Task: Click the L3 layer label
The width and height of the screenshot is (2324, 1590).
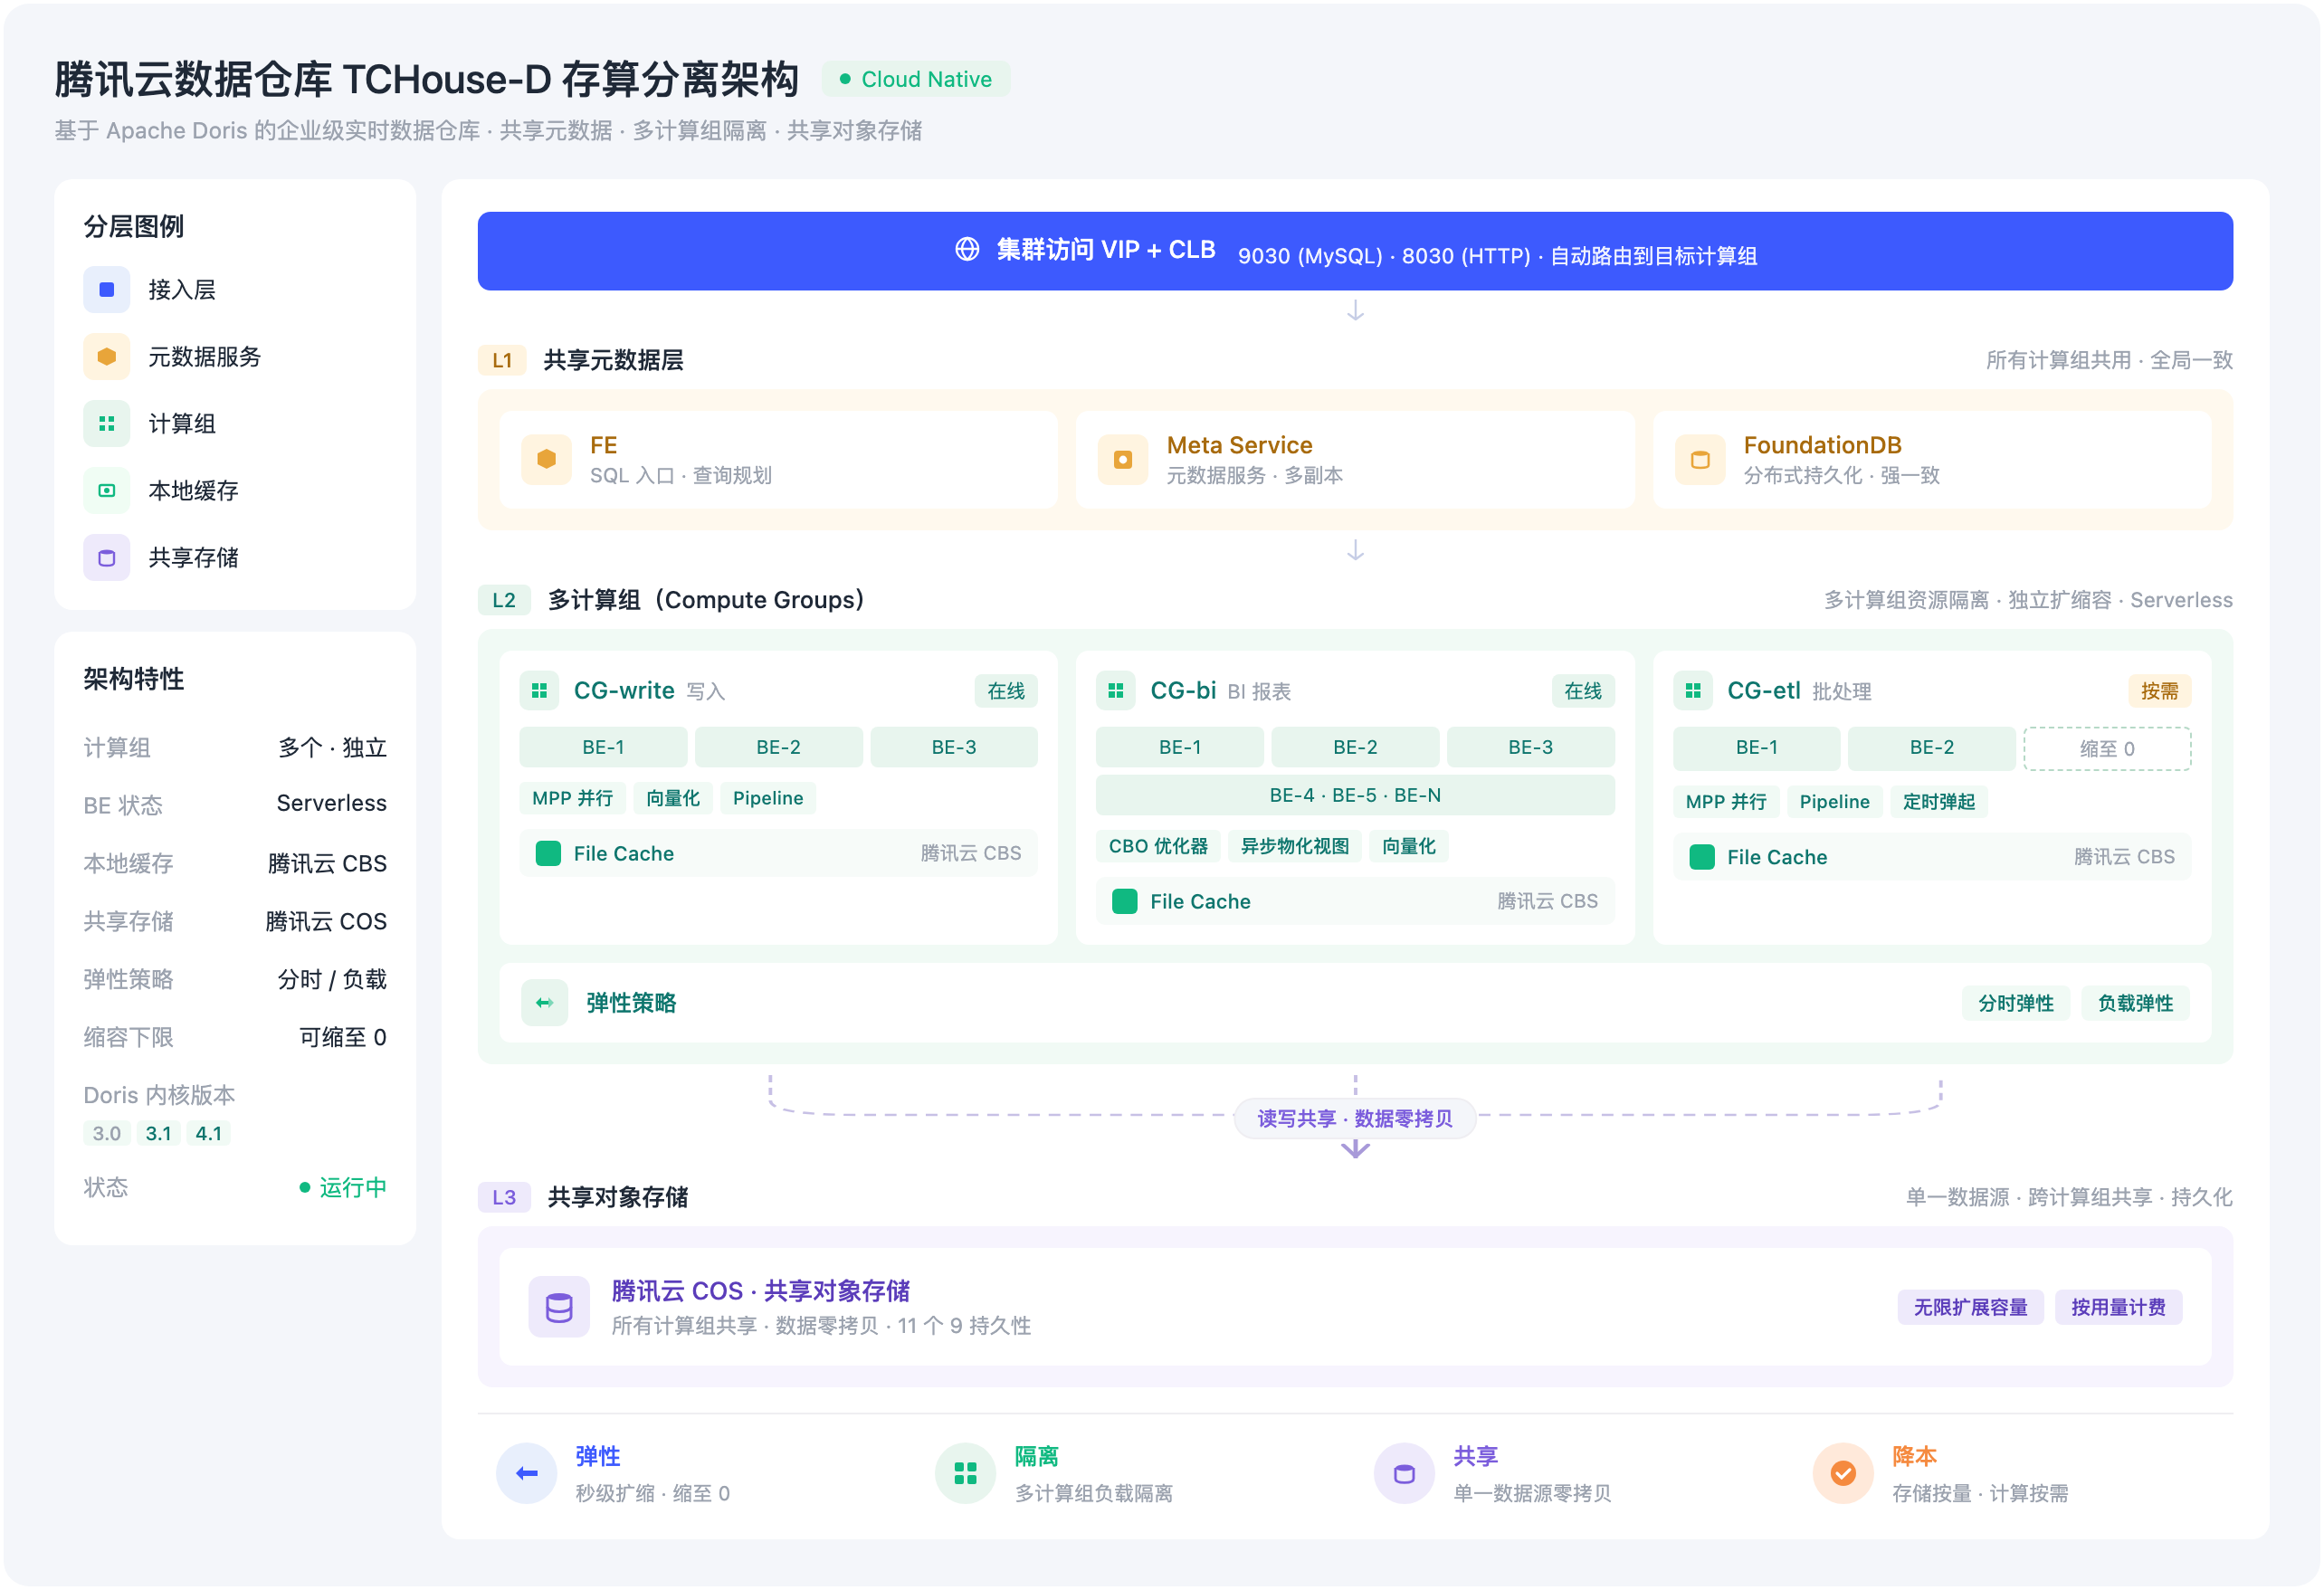Action: point(504,1198)
